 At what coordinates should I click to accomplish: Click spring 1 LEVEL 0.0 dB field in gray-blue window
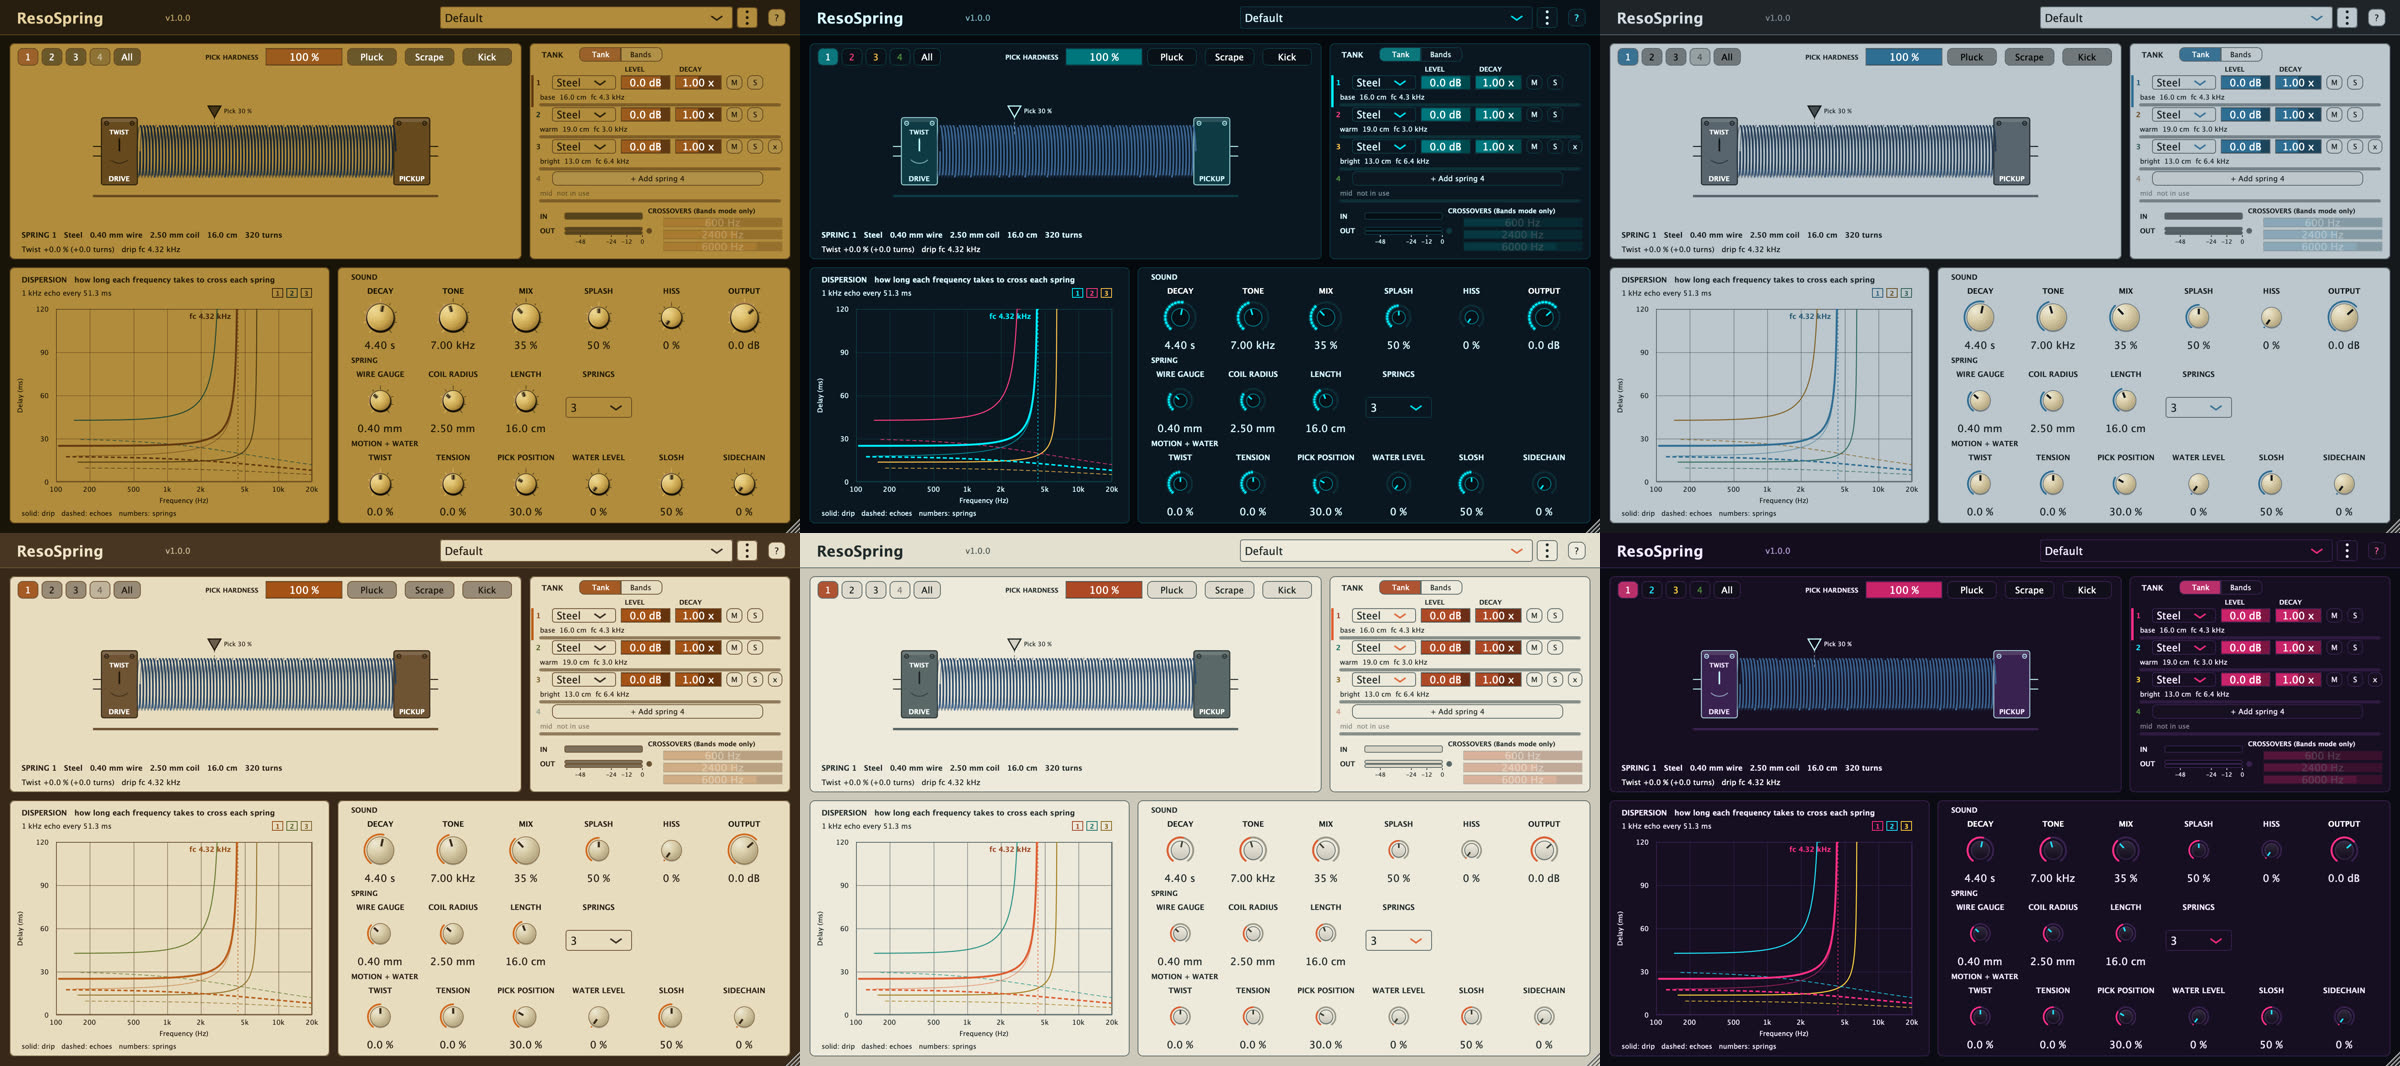(2245, 83)
